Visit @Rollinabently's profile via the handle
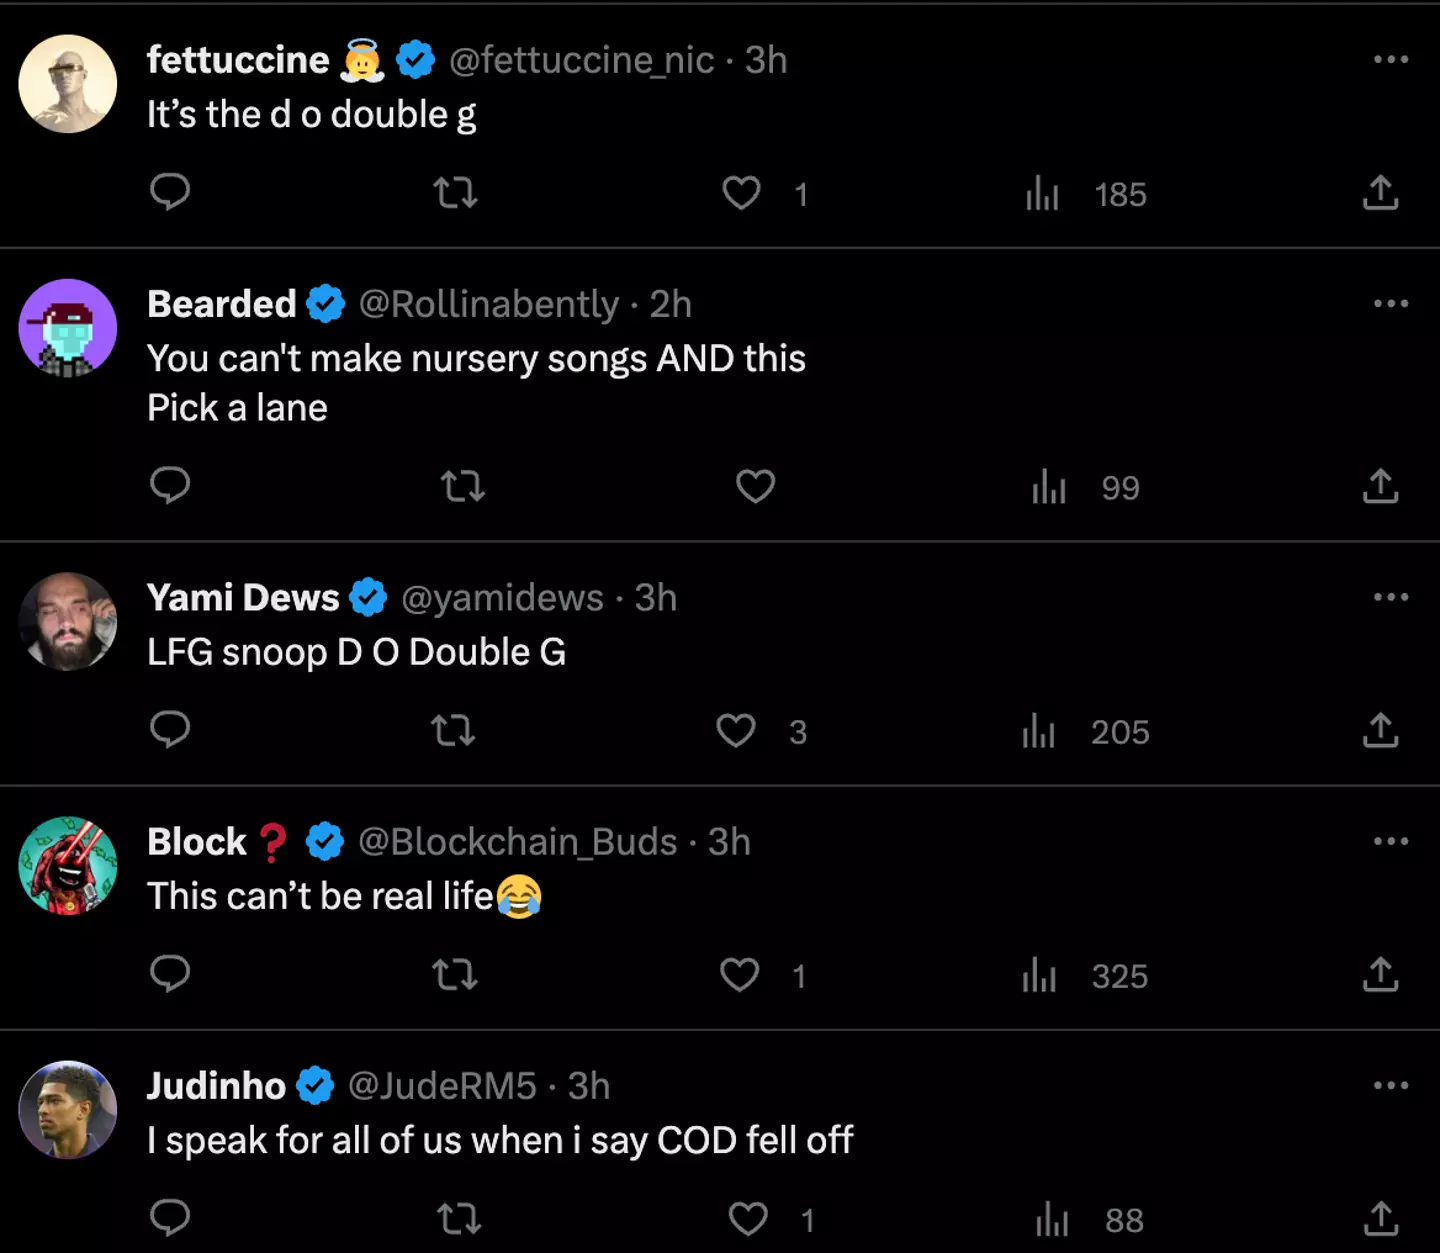 (x=489, y=305)
